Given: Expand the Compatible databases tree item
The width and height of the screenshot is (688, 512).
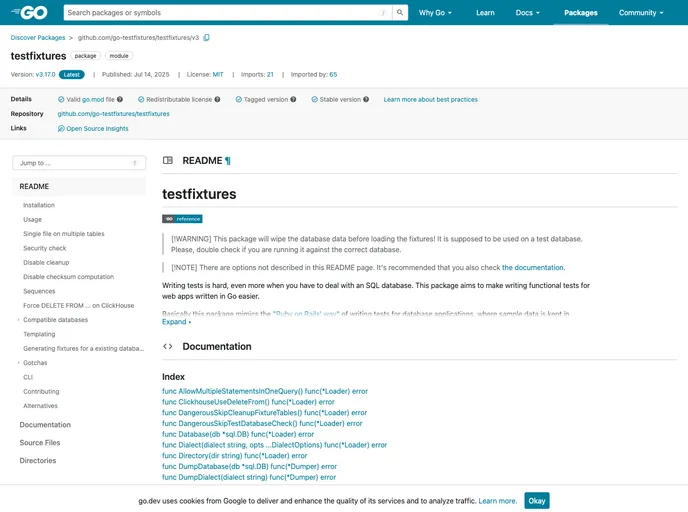Looking at the screenshot, I should pos(18,320).
